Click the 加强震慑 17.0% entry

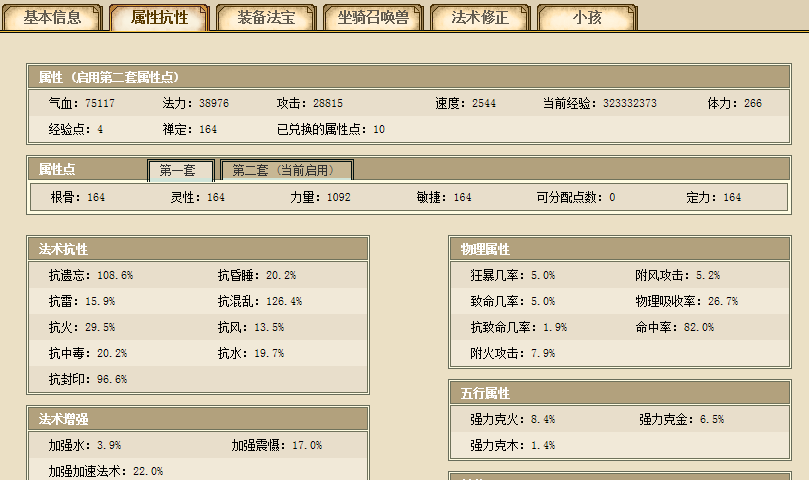pos(276,445)
